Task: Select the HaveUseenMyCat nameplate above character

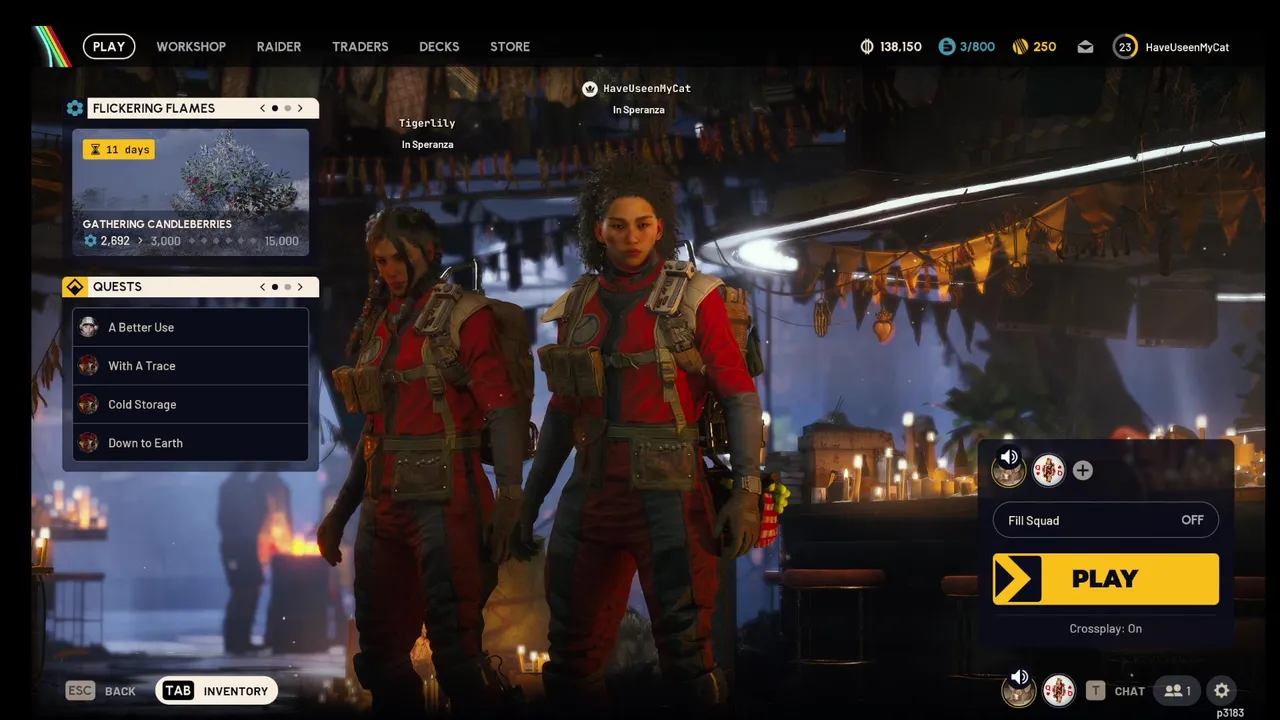Action: 647,88
